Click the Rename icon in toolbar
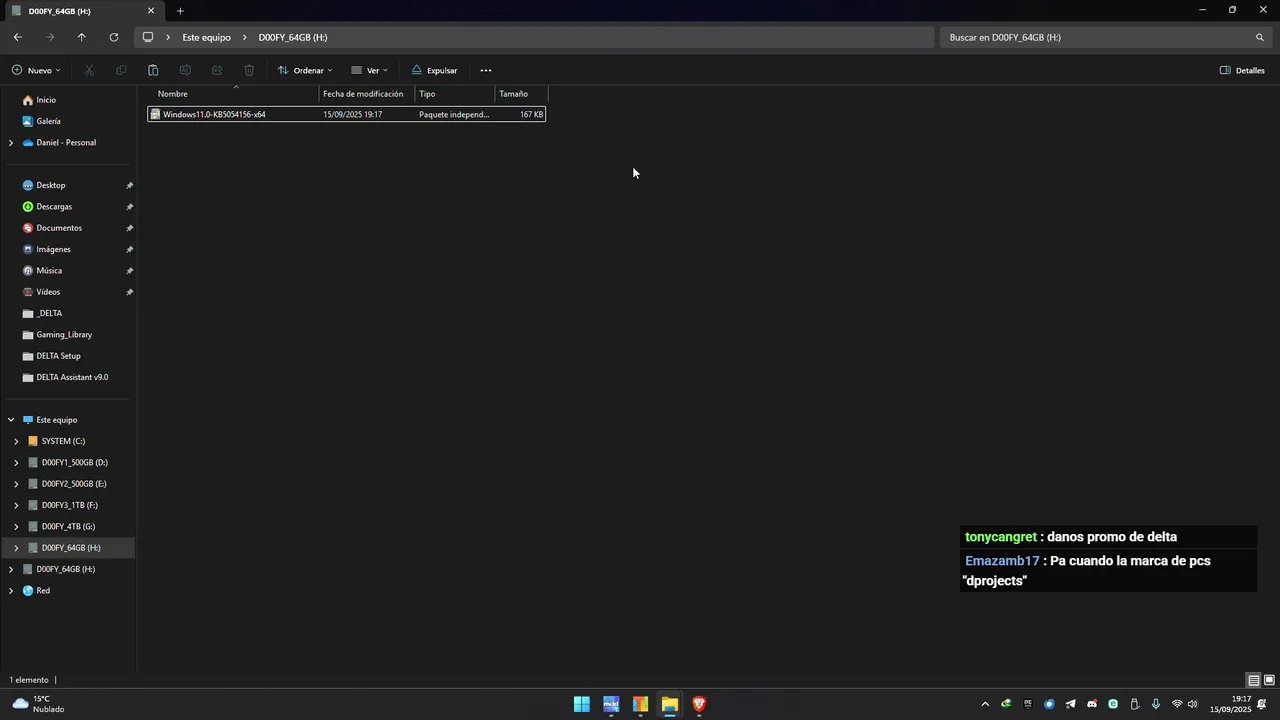This screenshot has height=720, width=1280. (x=185, y=70)
